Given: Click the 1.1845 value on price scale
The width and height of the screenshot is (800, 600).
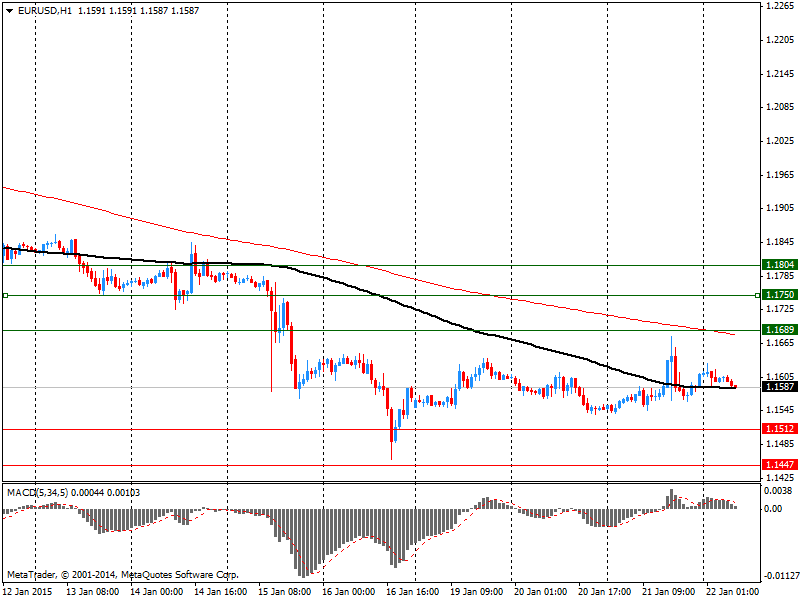Looking at the screenshot, I should (x=781, y=242).
